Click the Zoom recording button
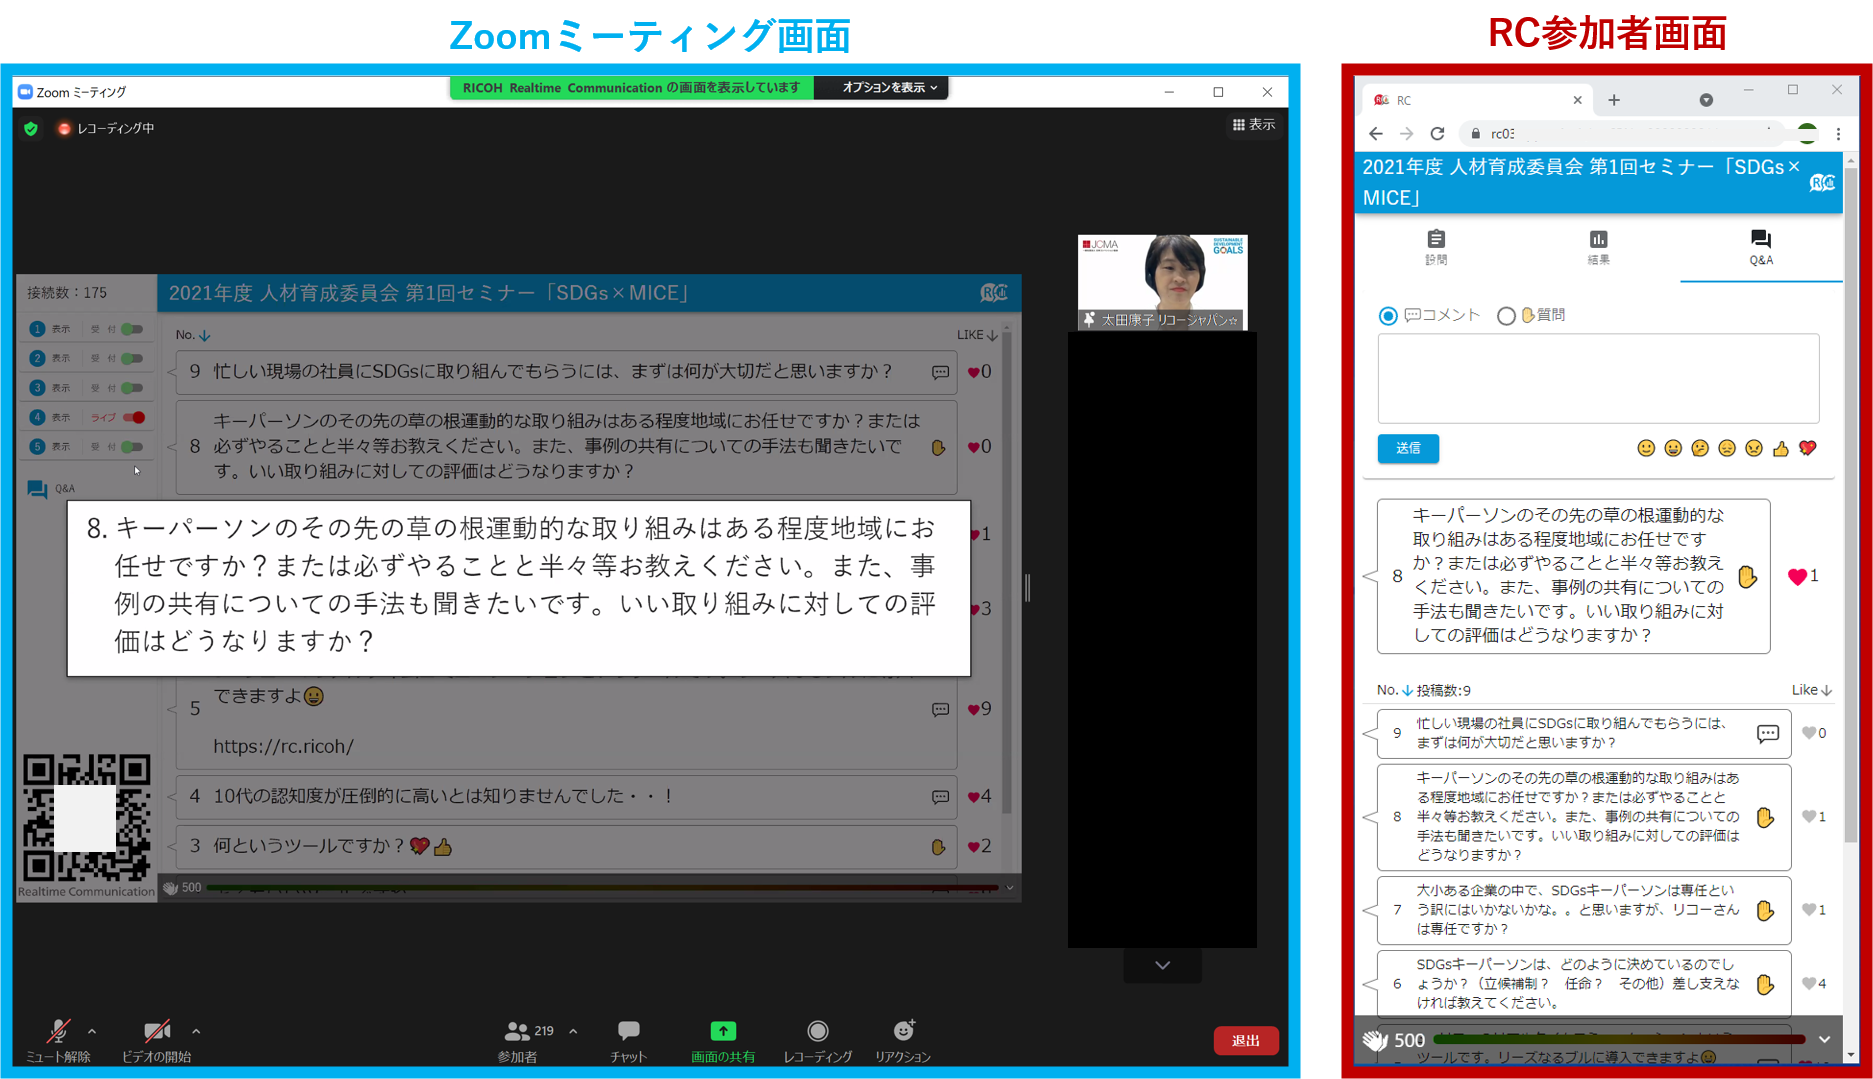1873x1079 pixels. point(817,1039)
